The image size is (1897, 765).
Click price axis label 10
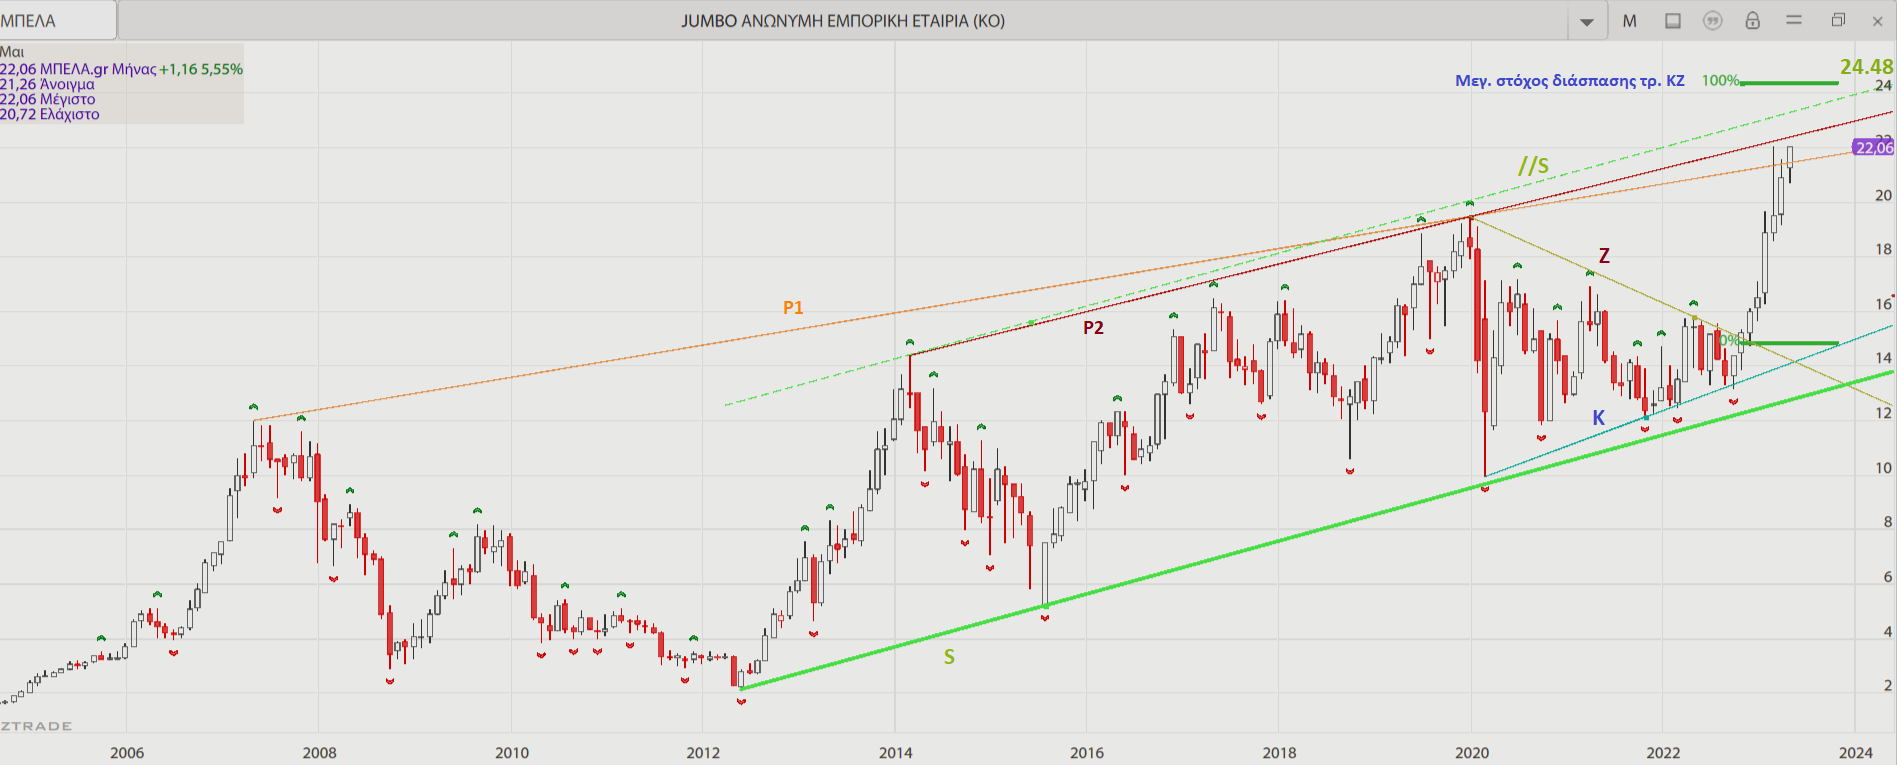(x=1883, y=467)
